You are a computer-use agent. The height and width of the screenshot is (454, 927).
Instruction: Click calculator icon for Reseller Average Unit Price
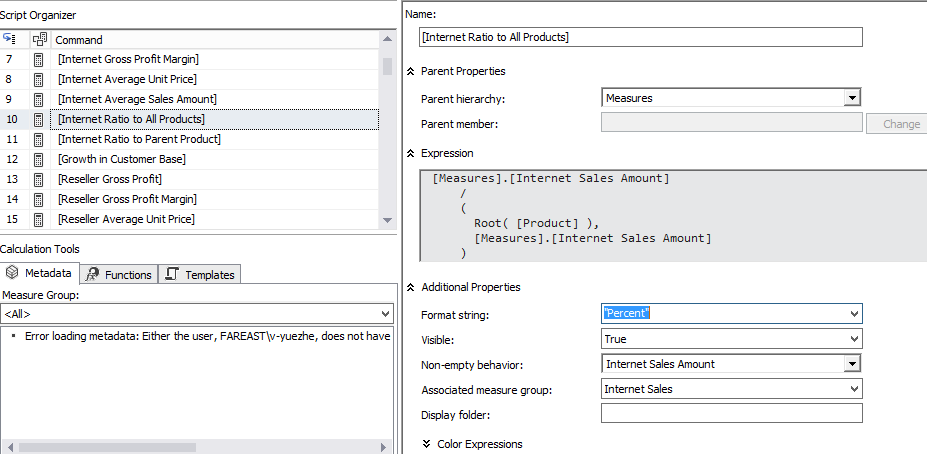pos(38,219)
